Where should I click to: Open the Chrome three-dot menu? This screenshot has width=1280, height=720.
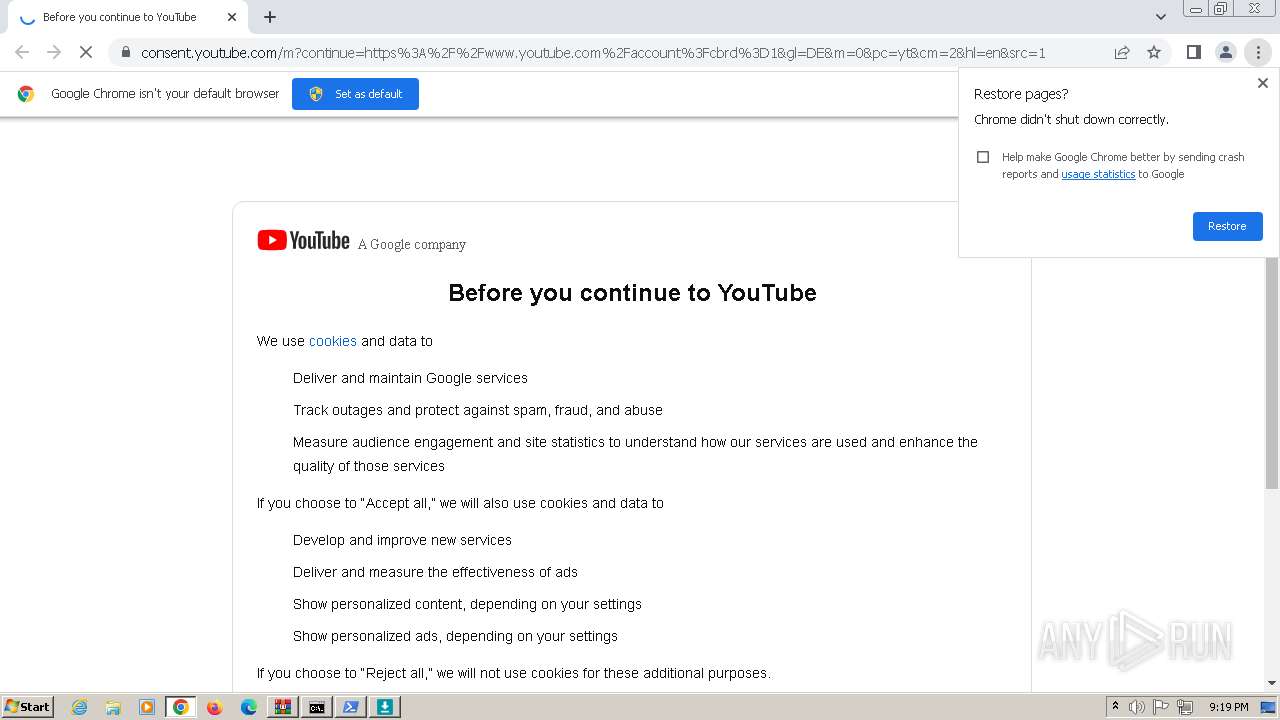coord(1258,52)
